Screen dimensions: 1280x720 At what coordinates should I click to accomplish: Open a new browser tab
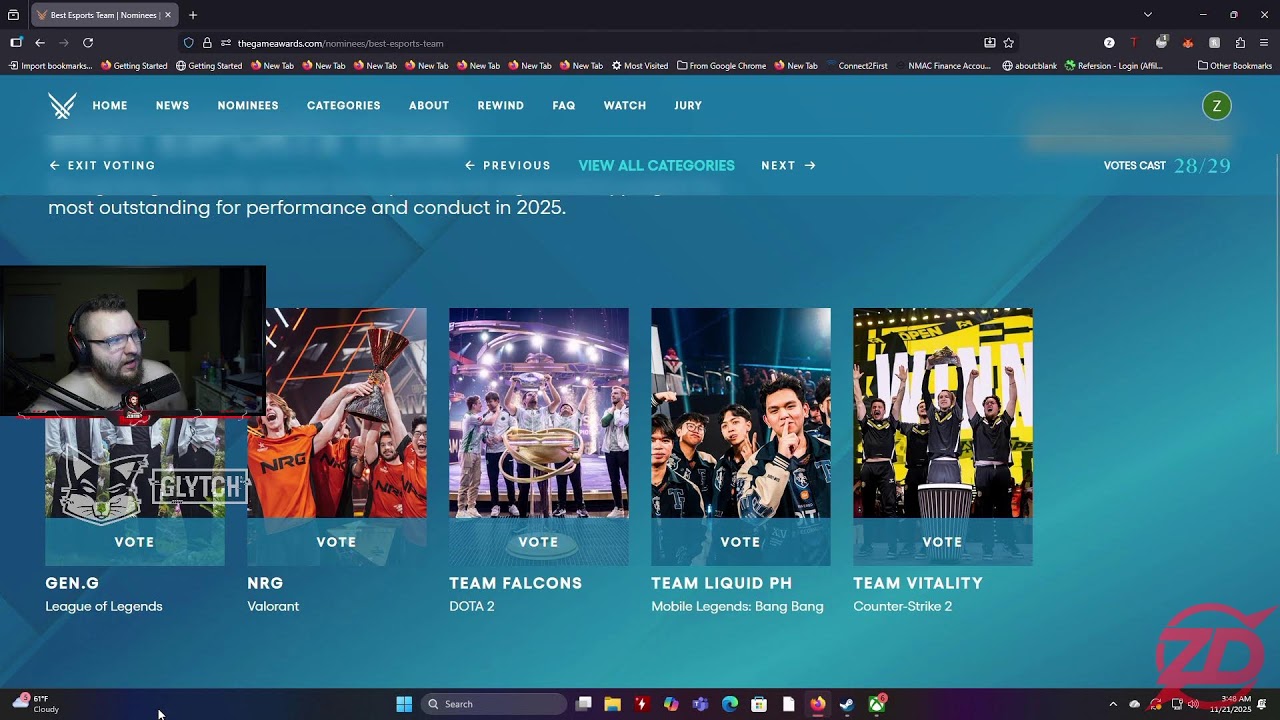click(193, 15)
